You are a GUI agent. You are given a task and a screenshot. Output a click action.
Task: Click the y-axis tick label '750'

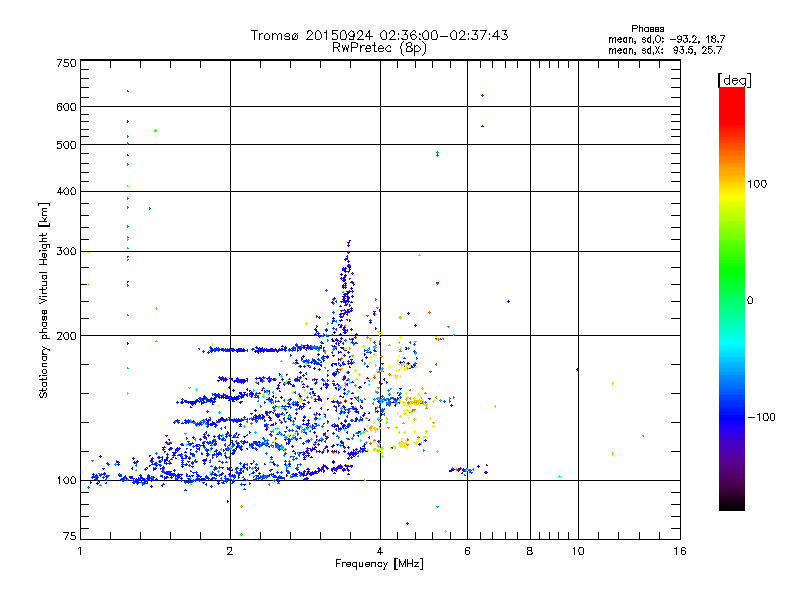click(x=66, y=63)
